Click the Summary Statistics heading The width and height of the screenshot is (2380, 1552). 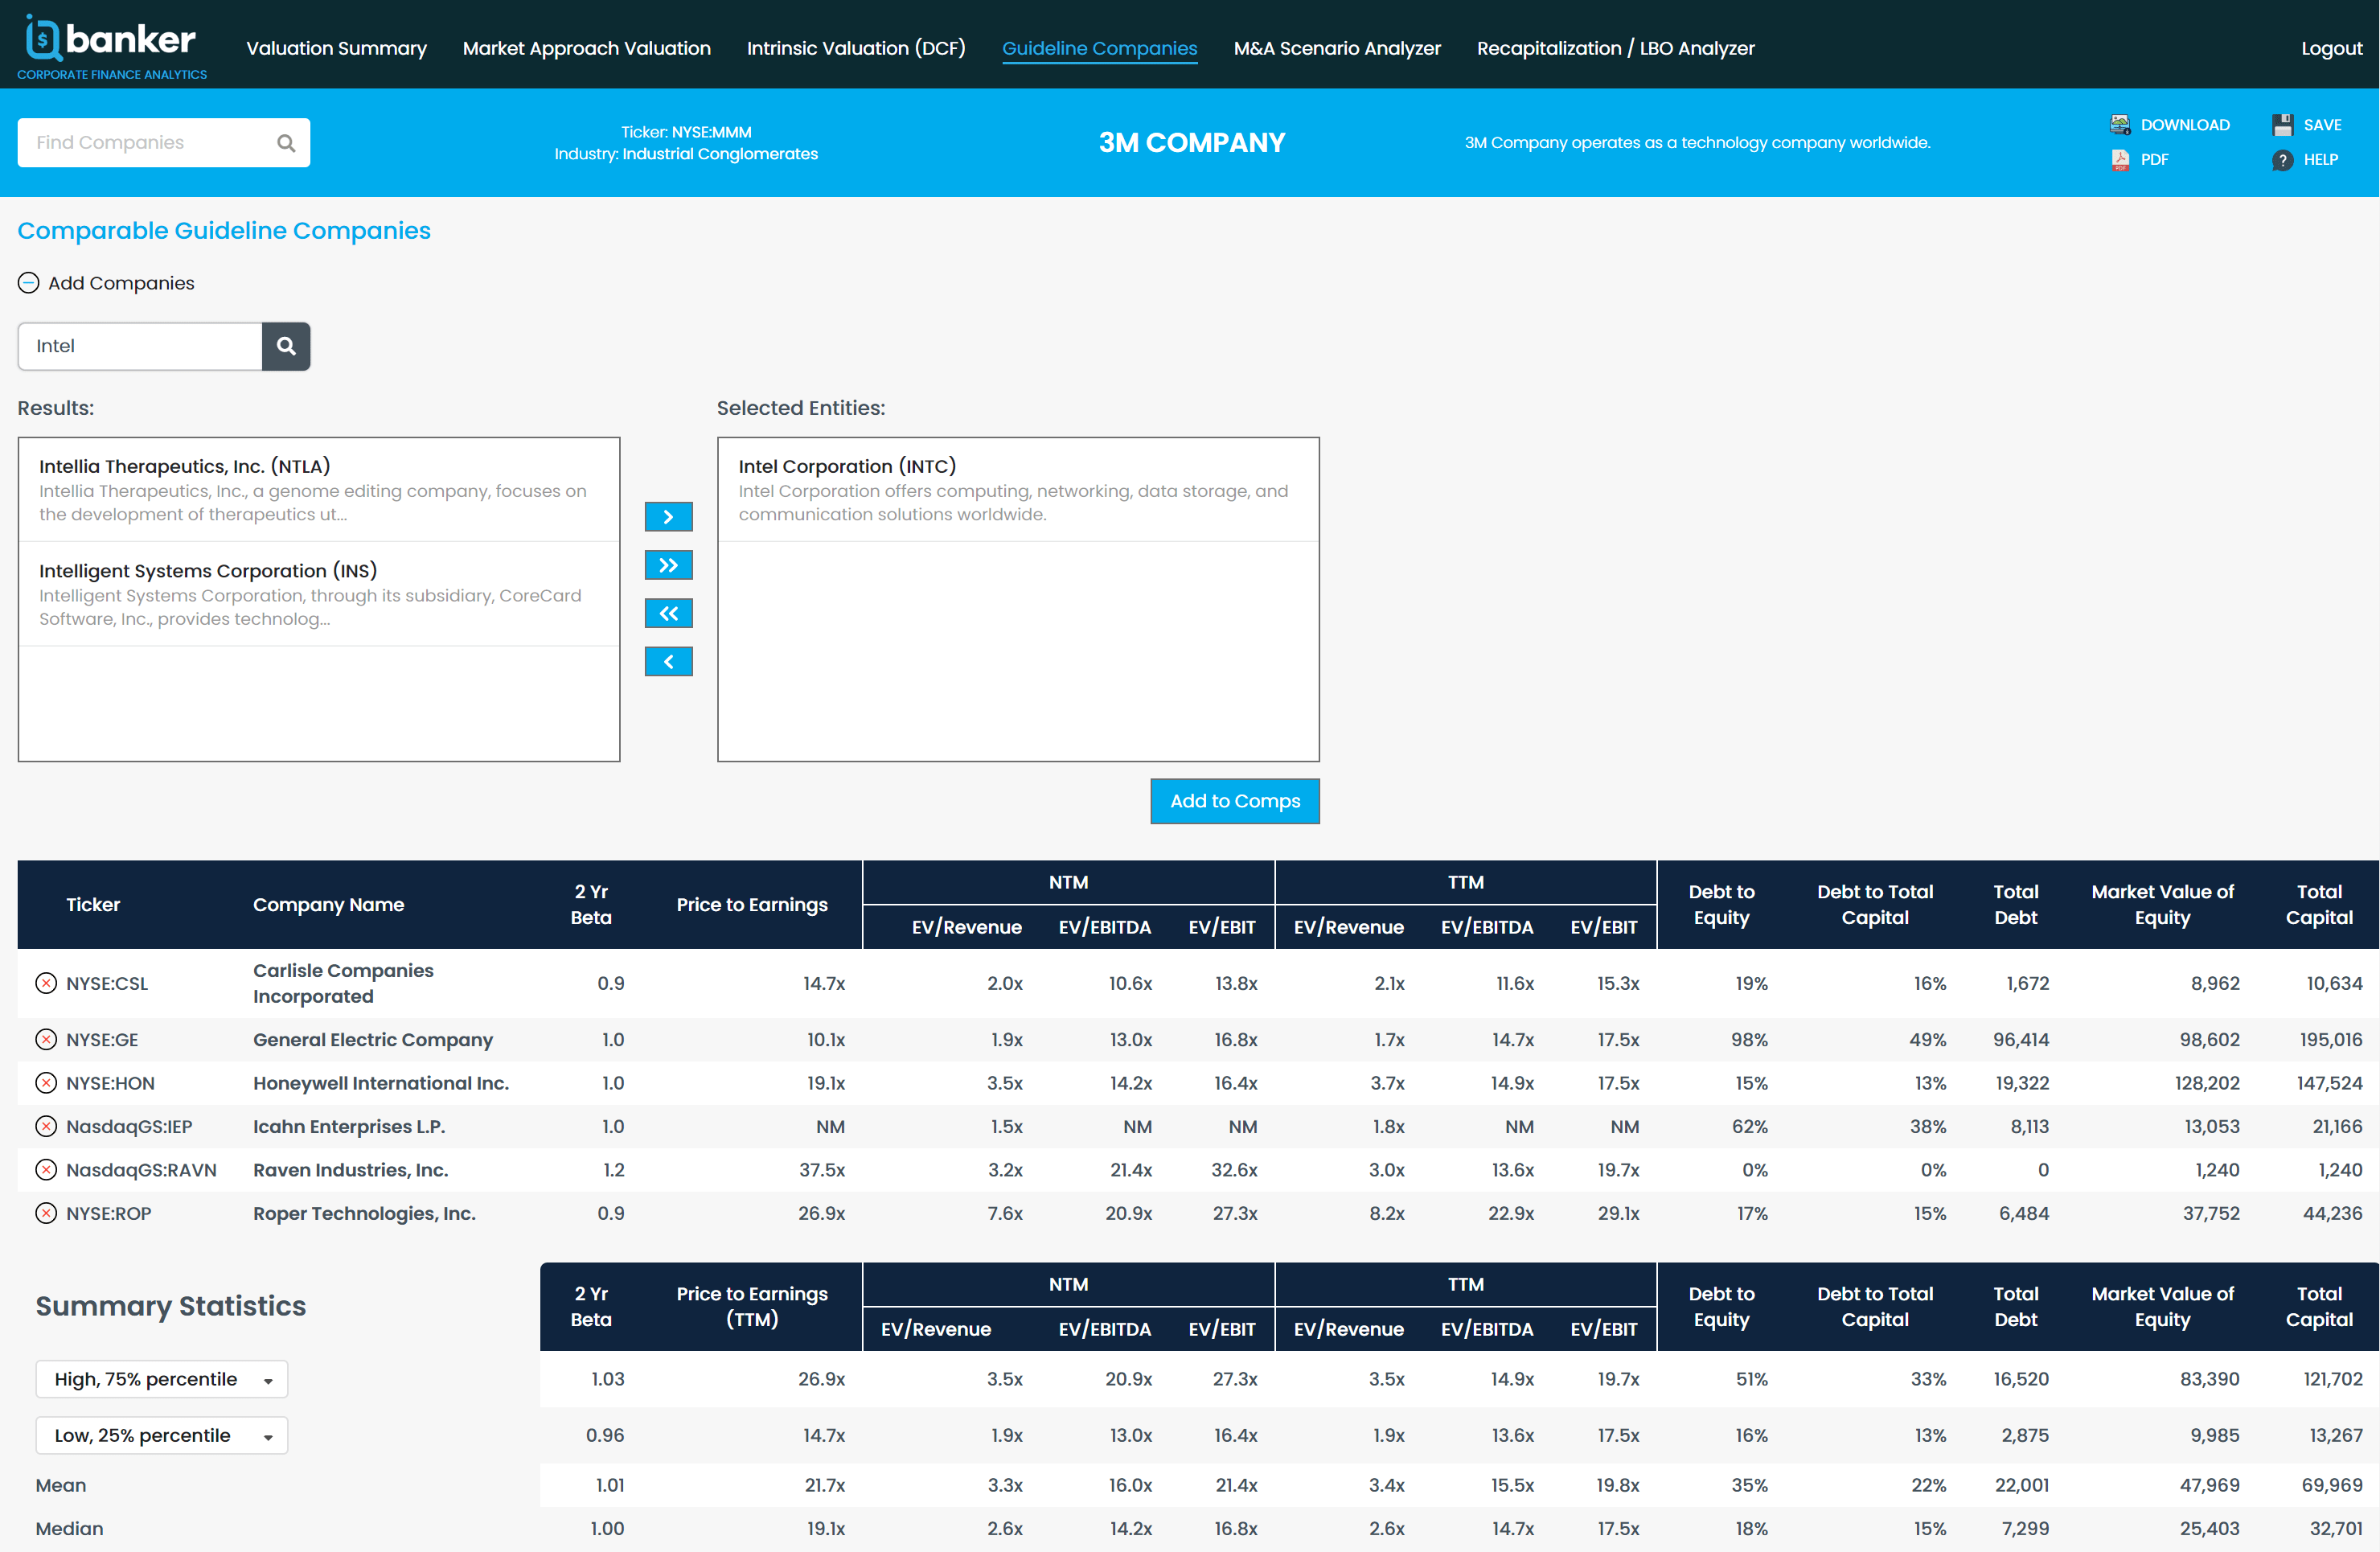coord(171,1306)
